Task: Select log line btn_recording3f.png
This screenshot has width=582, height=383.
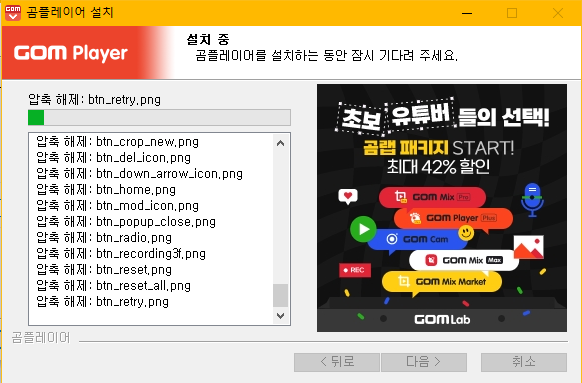Action: coord(121,253)
